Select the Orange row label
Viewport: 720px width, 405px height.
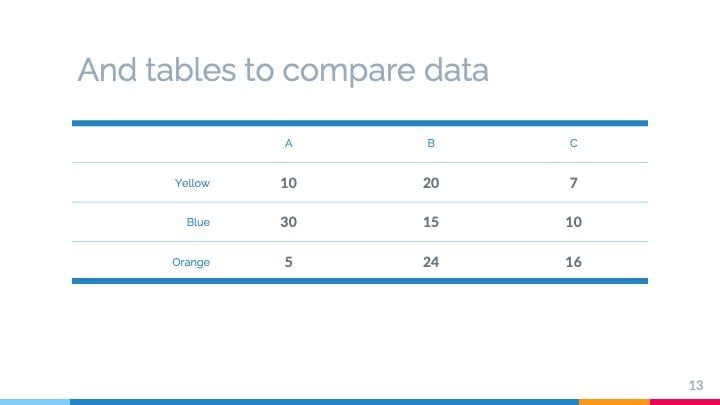(191, 262)
